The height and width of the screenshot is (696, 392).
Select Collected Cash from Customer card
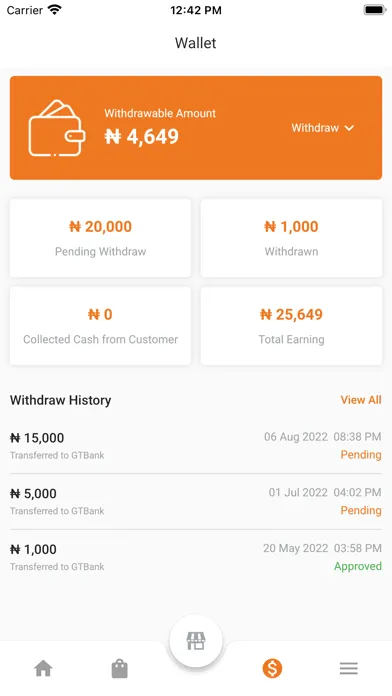point(100,326)
